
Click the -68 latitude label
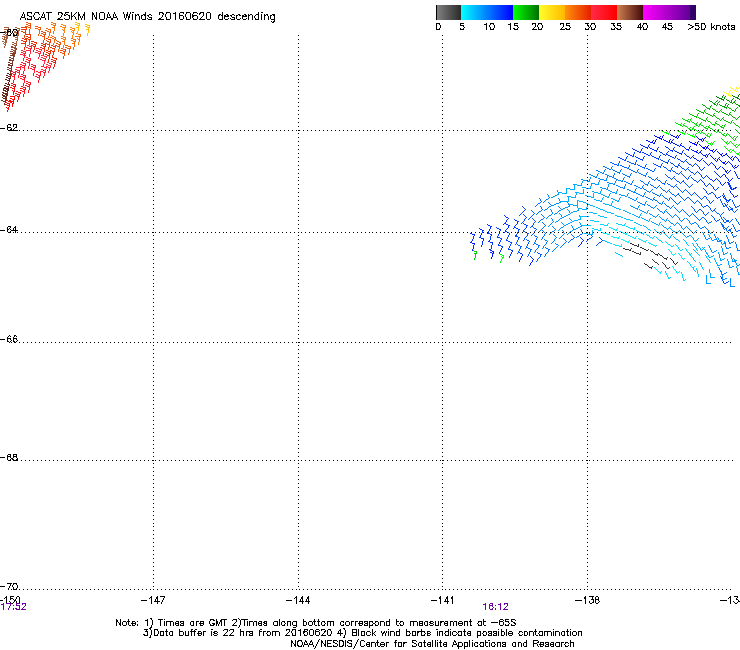coord(9,457)
